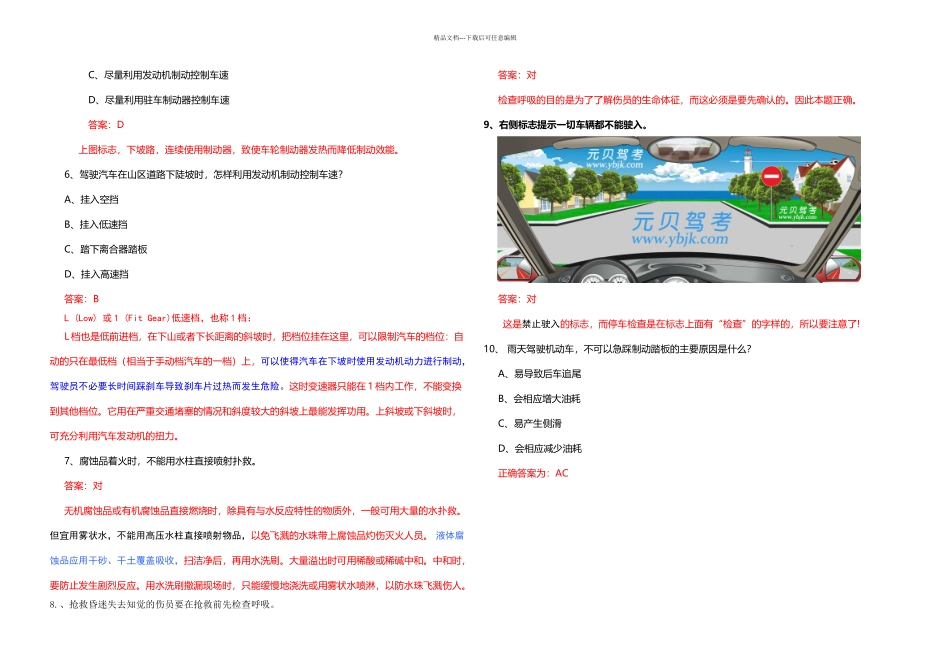This screenshot has width=950, height=672.
Task: Select option 'A、挂入空挡'
Action: point(91,199)
